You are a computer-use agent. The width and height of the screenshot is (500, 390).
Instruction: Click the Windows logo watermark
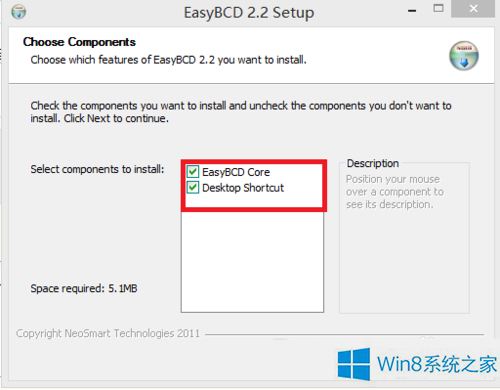(x=354, y=364)
